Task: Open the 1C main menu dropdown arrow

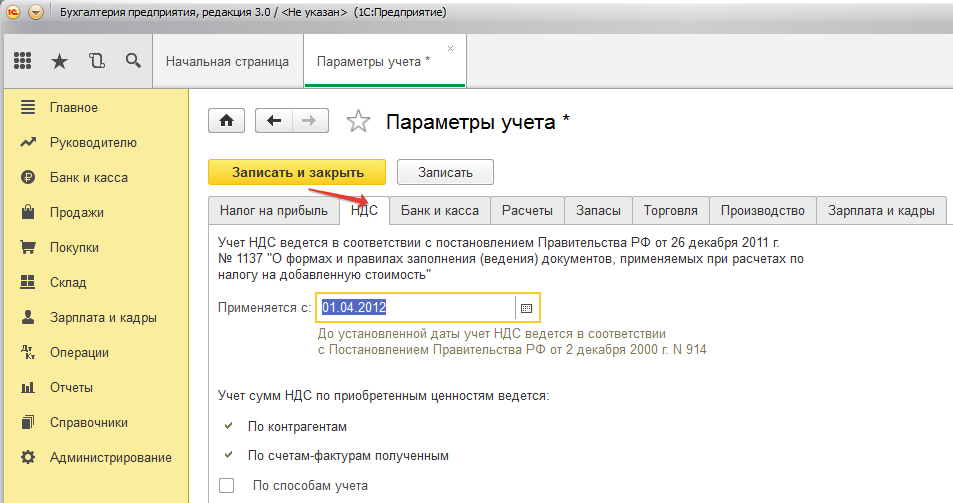Action: pyautogui.click(x=36, y=12)
